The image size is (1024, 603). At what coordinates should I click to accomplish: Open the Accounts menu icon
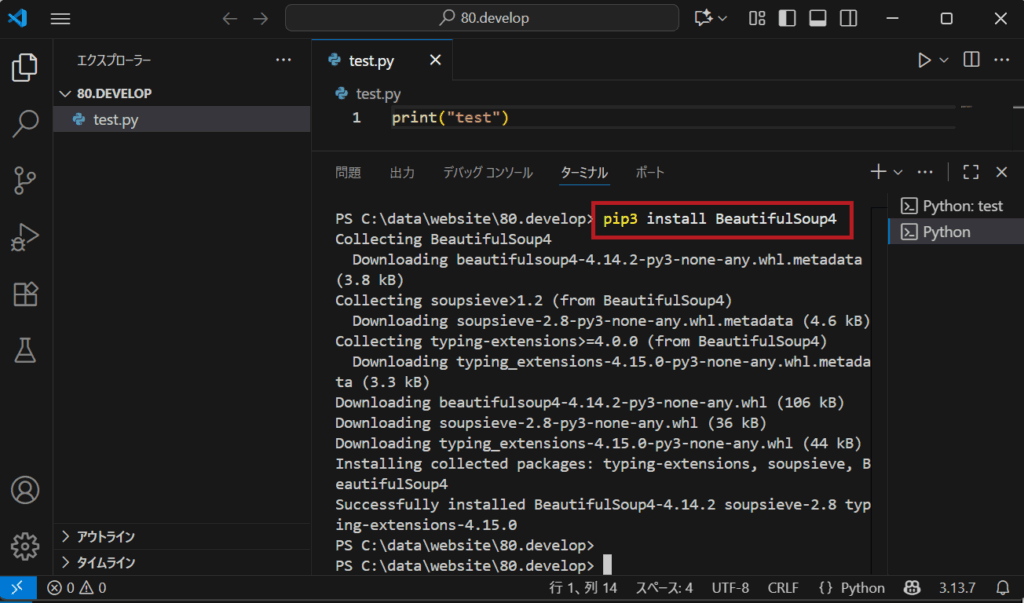tap(25, 491)
